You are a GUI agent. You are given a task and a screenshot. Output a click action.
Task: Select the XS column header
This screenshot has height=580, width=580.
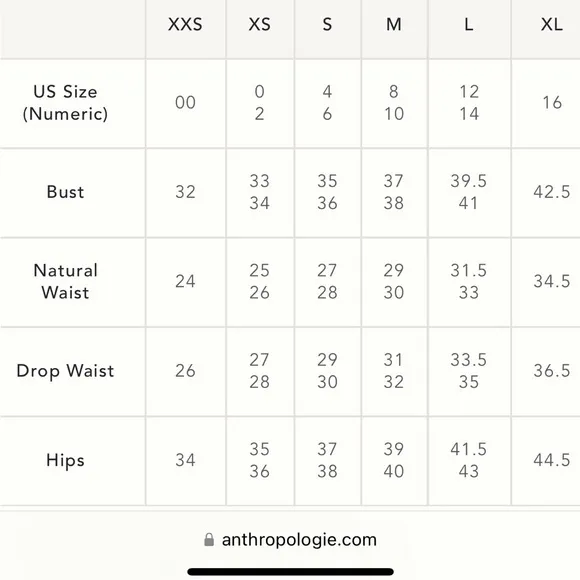click(260, 25)
